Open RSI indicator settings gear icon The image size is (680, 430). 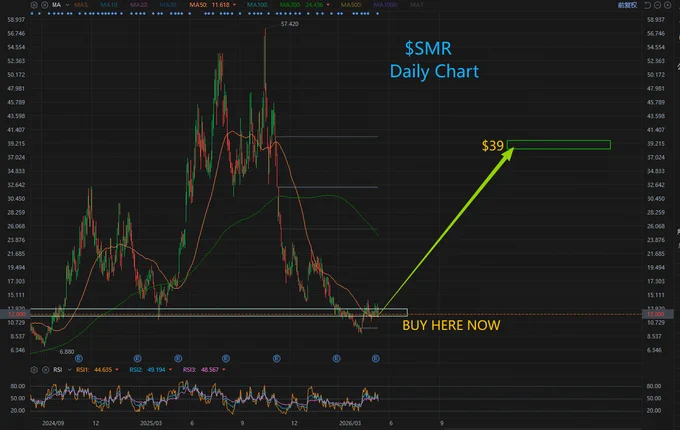(34, 370)
